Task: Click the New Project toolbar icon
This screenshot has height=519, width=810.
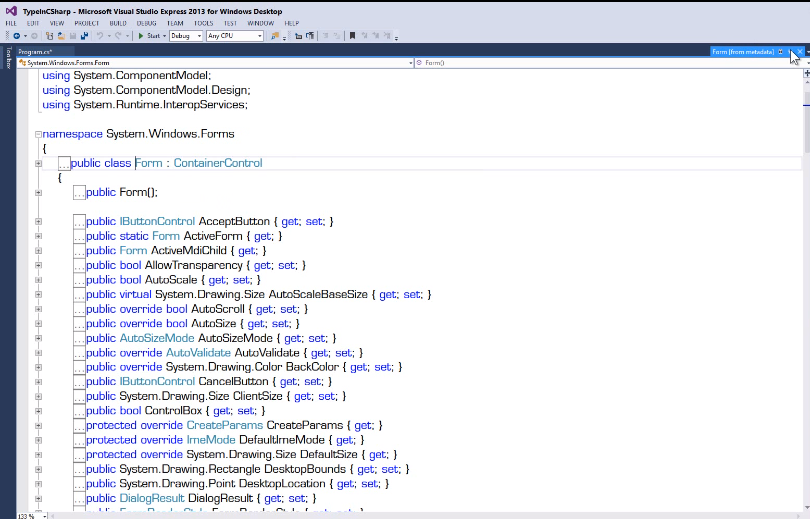Action: [50, 36]
